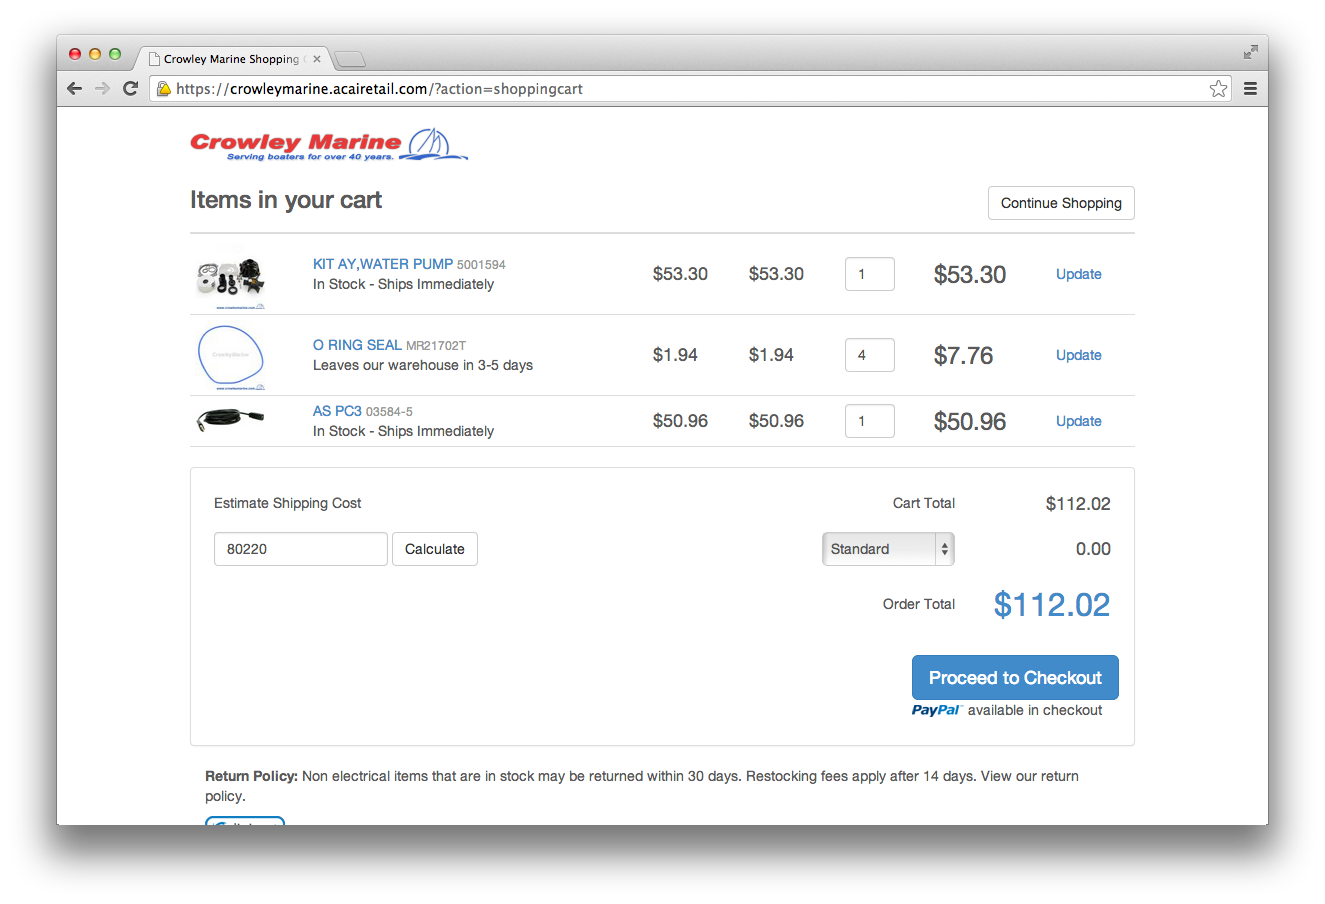The width and height of the screenshot is (1325, 904).
Task: Open the O ring seal thumbnail
Action: tap(231, 356)
